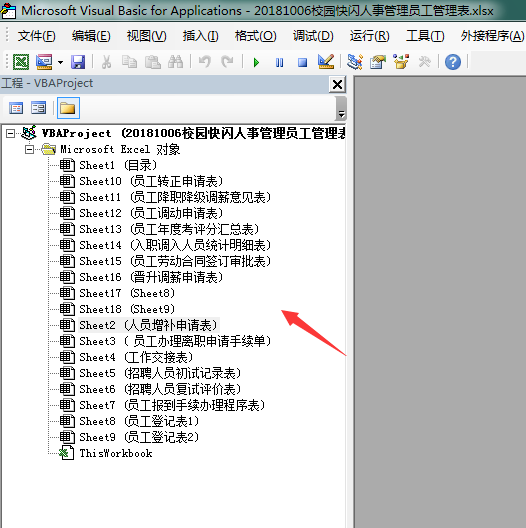Click Reset stop square icon
526x528 pixels.
[x=302, y=63]
